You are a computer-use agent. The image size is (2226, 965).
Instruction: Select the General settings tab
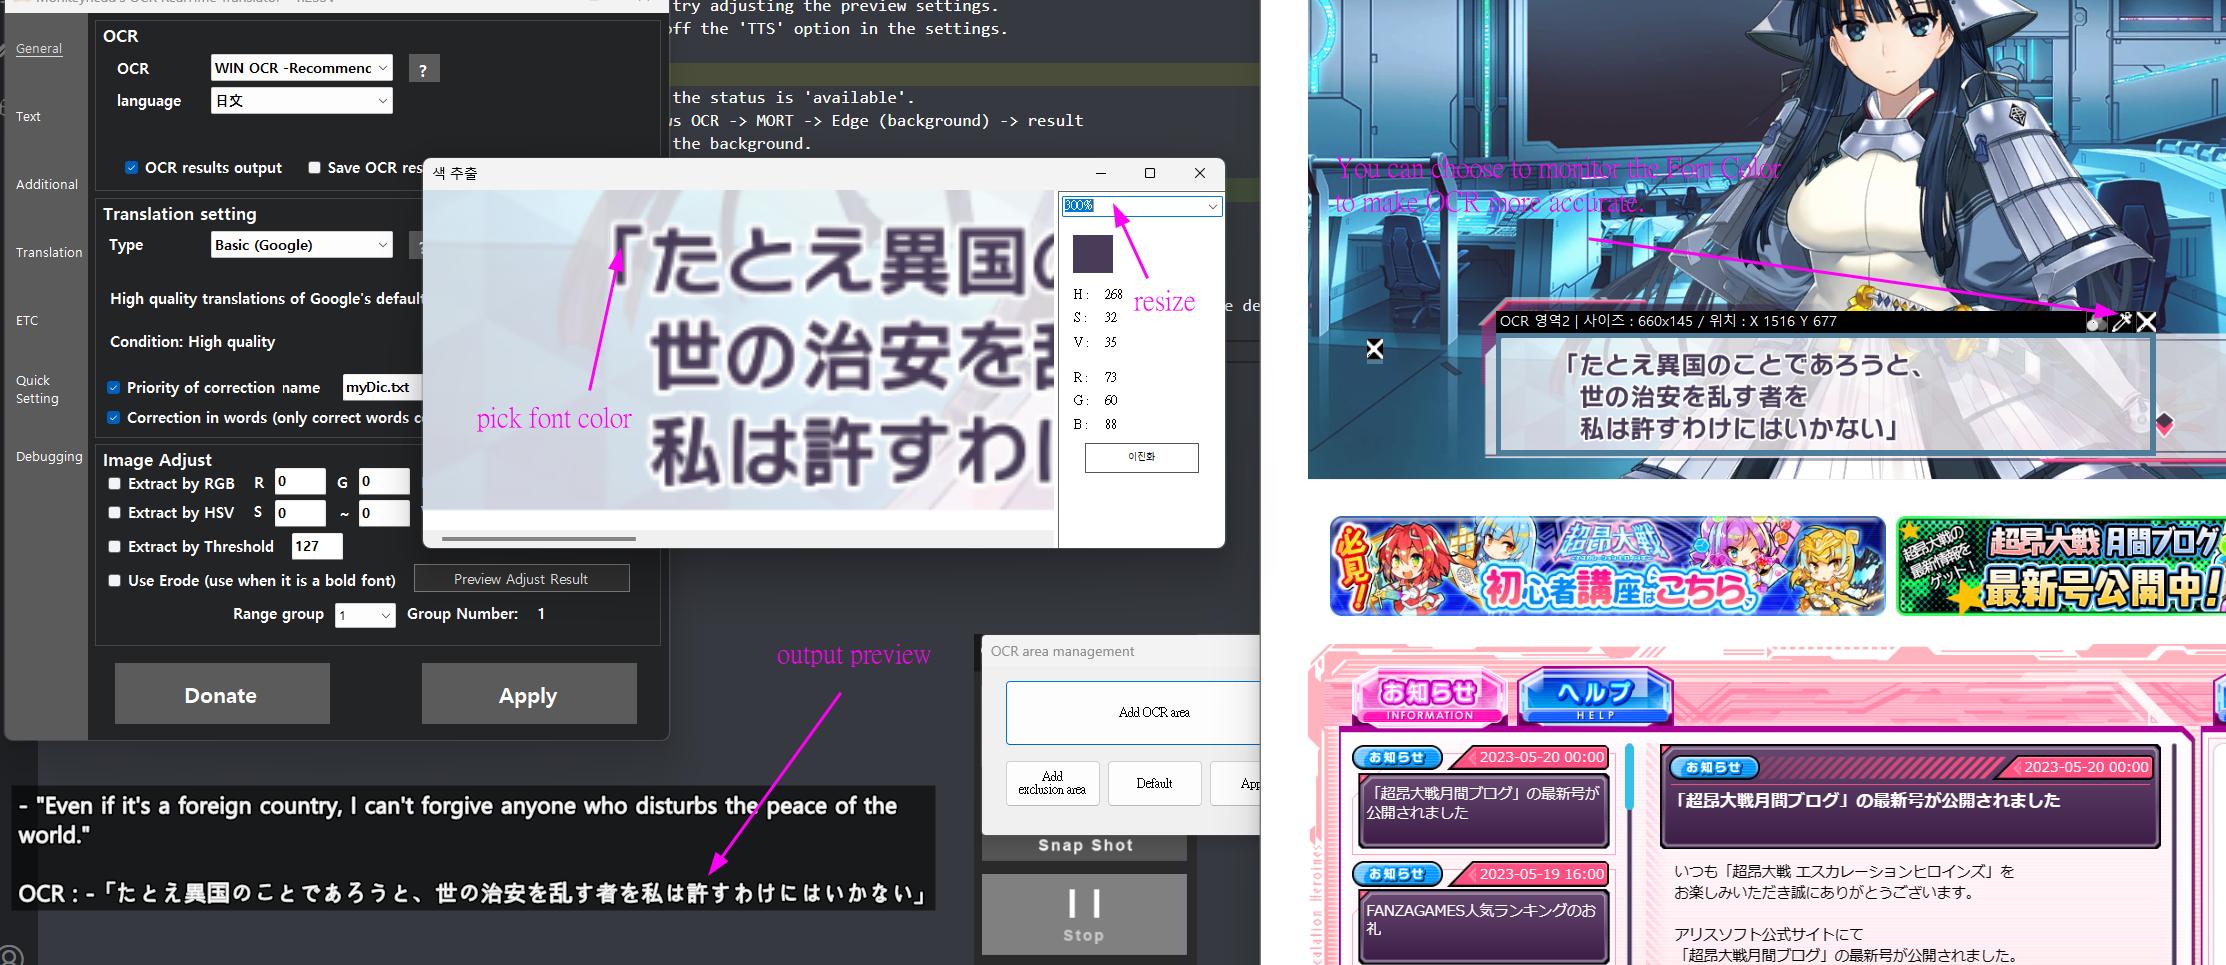(39, 48)
